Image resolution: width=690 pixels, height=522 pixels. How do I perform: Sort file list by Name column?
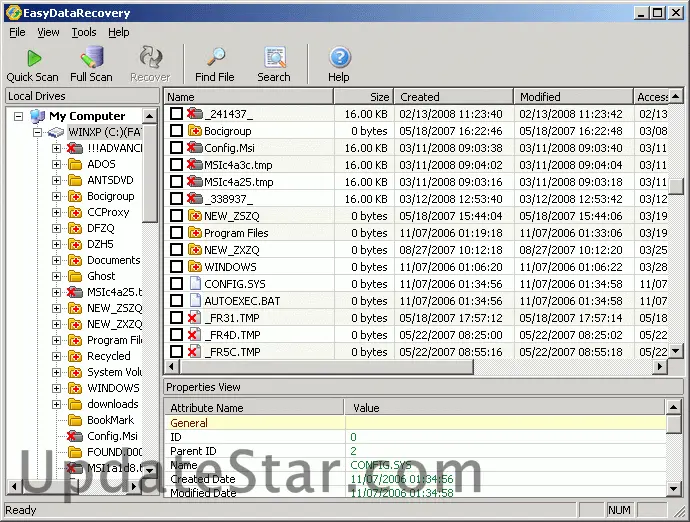(x=249, y=96)
